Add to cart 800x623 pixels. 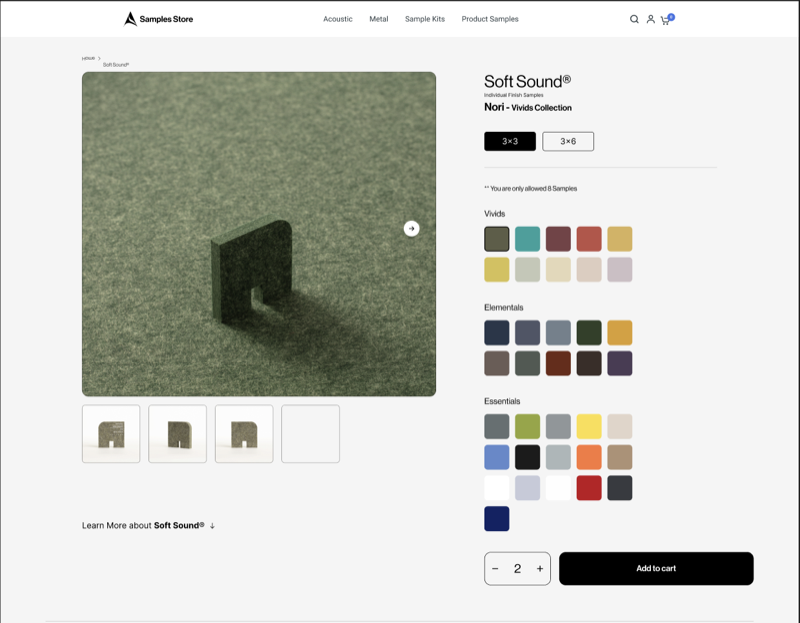(656, 568)
